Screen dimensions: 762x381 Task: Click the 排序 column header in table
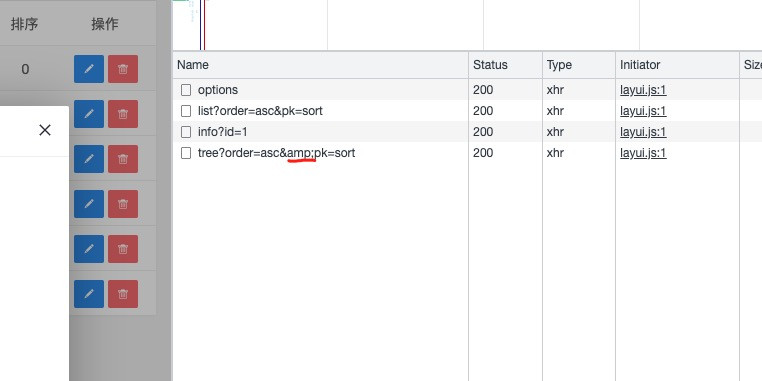[x=24, y=24]
